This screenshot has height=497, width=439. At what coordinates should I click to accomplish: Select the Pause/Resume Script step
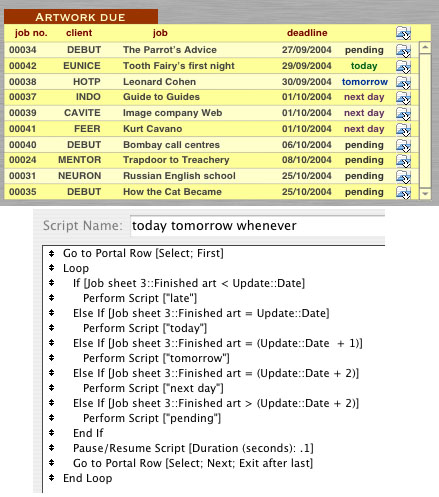pos(193,448)
